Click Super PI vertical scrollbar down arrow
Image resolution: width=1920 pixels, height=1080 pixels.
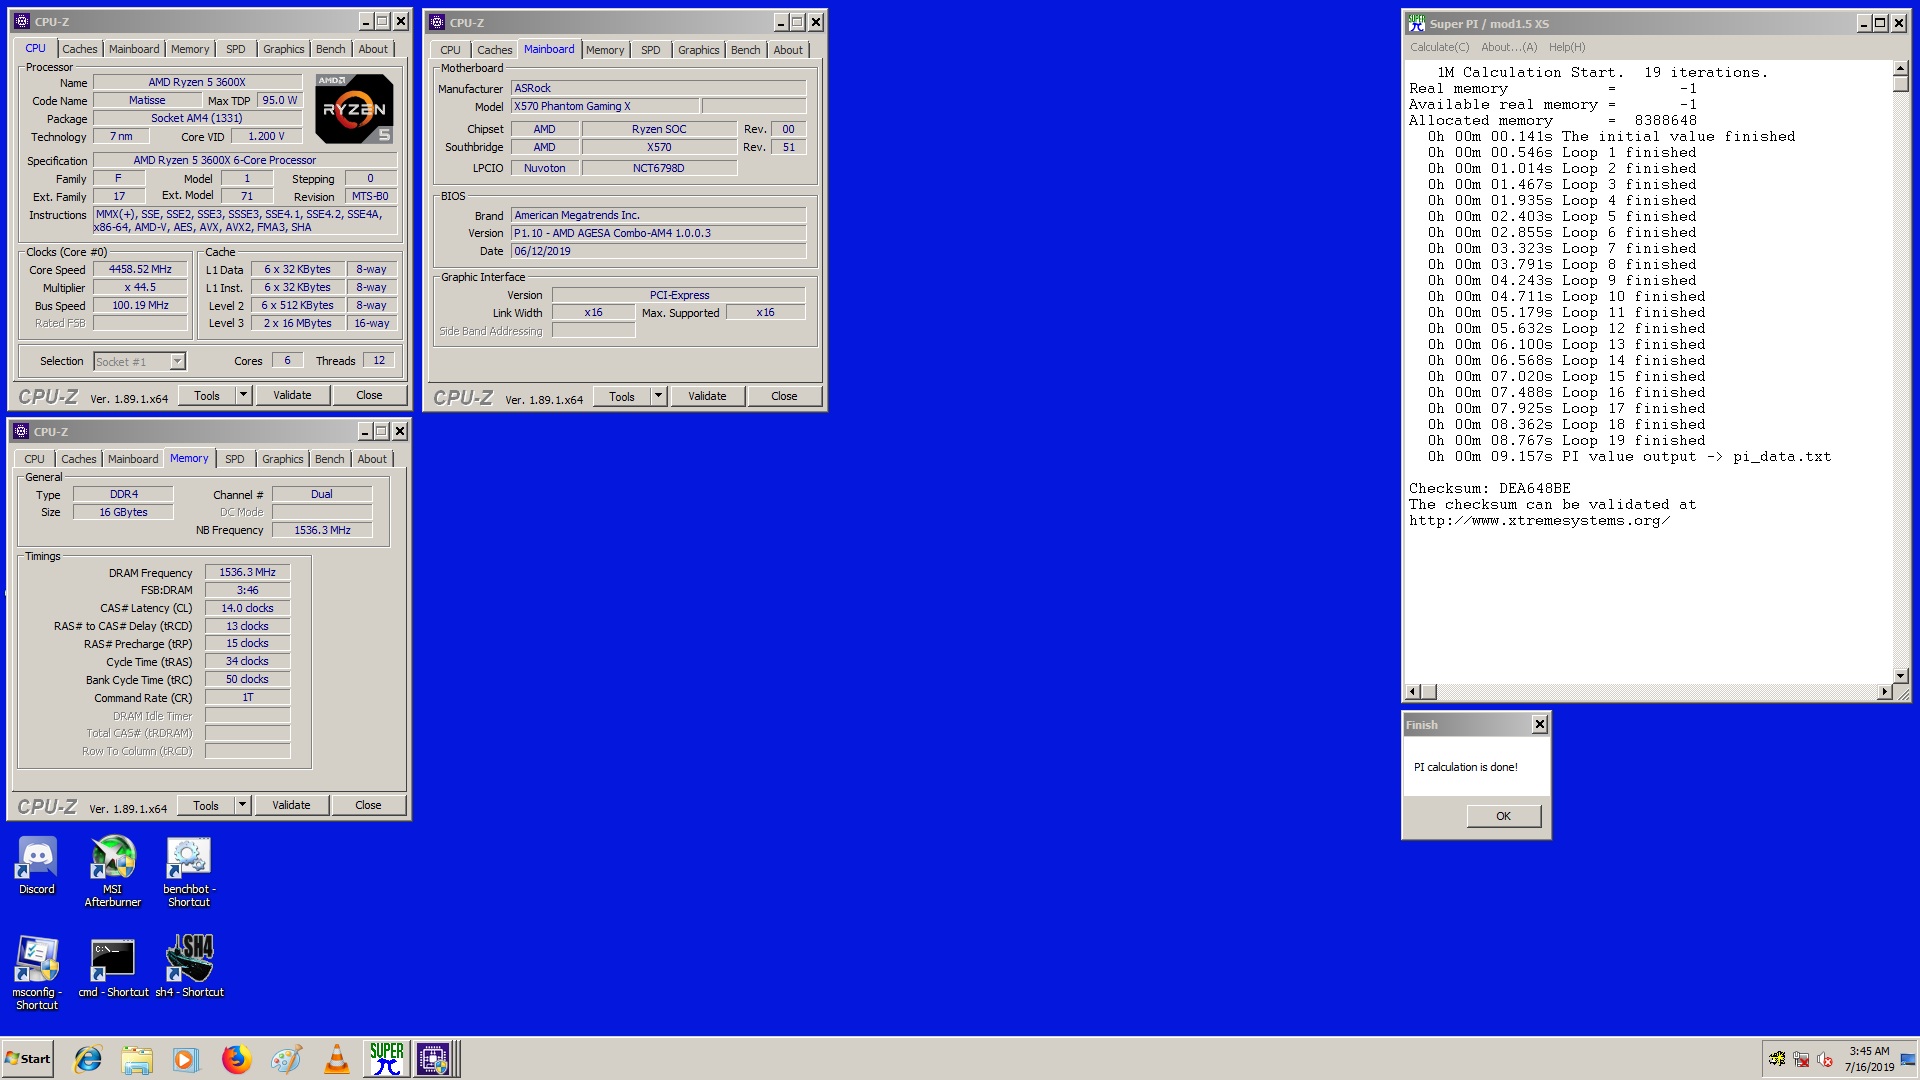coord(1901,675)
